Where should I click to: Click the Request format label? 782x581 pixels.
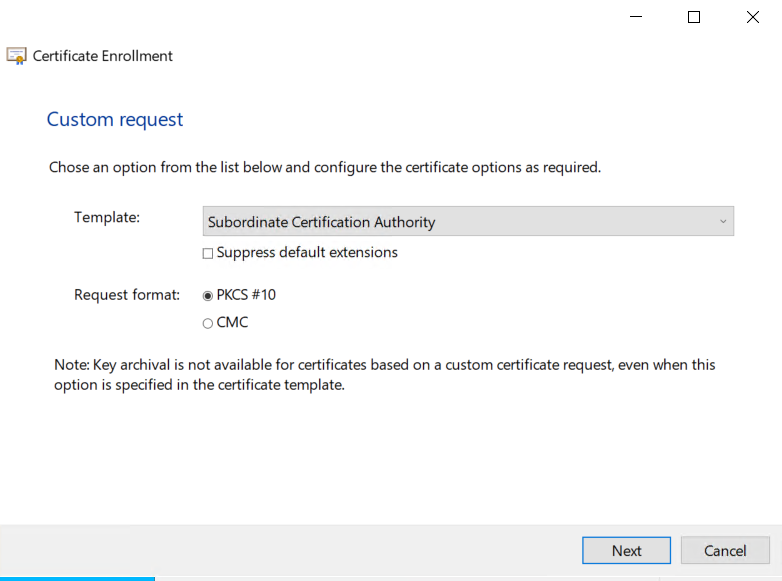click(x=127, y=295)
